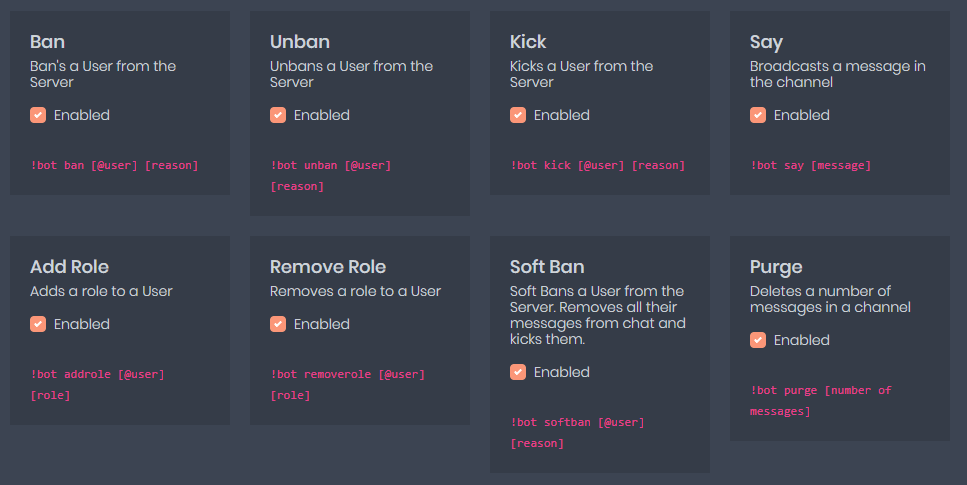The height and width of the screenshot is (485, 967).
Task: Toggle the Unban Enabled checkbox
Action: tap(278, 115)
